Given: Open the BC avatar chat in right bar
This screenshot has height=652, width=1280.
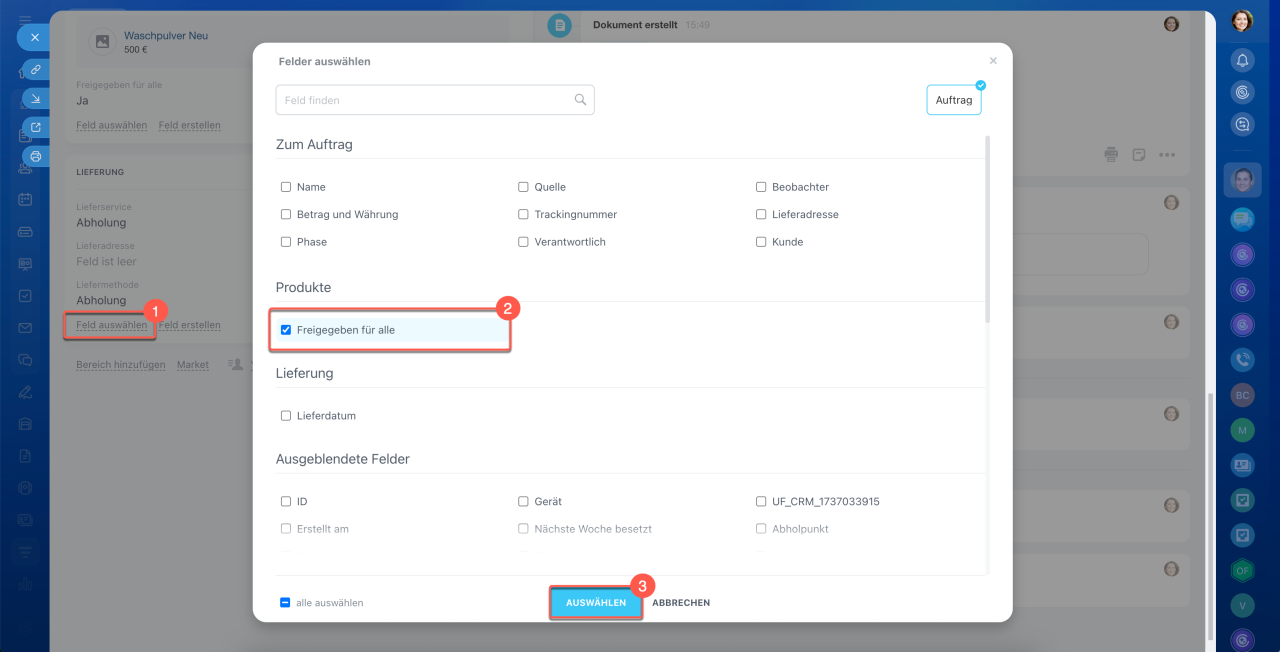Looking at the screenshot, I should point(1242,395).
